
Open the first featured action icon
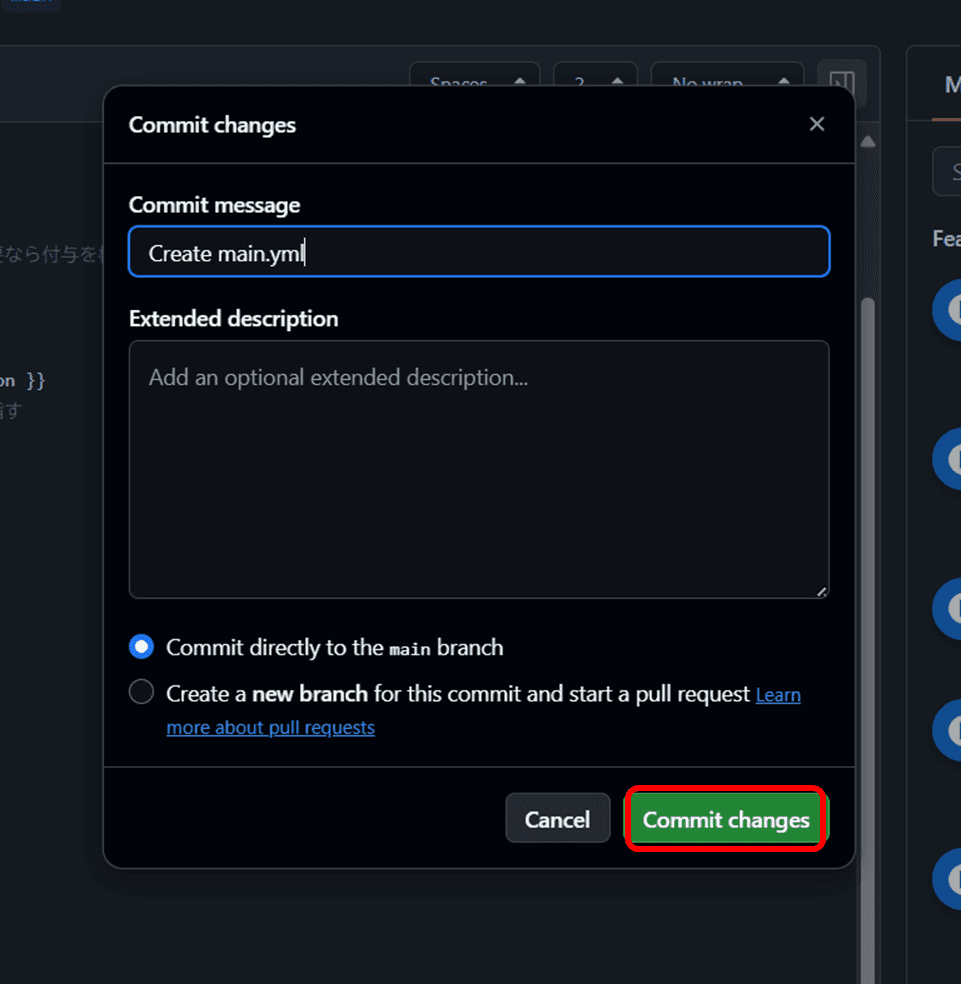point(950,310)
